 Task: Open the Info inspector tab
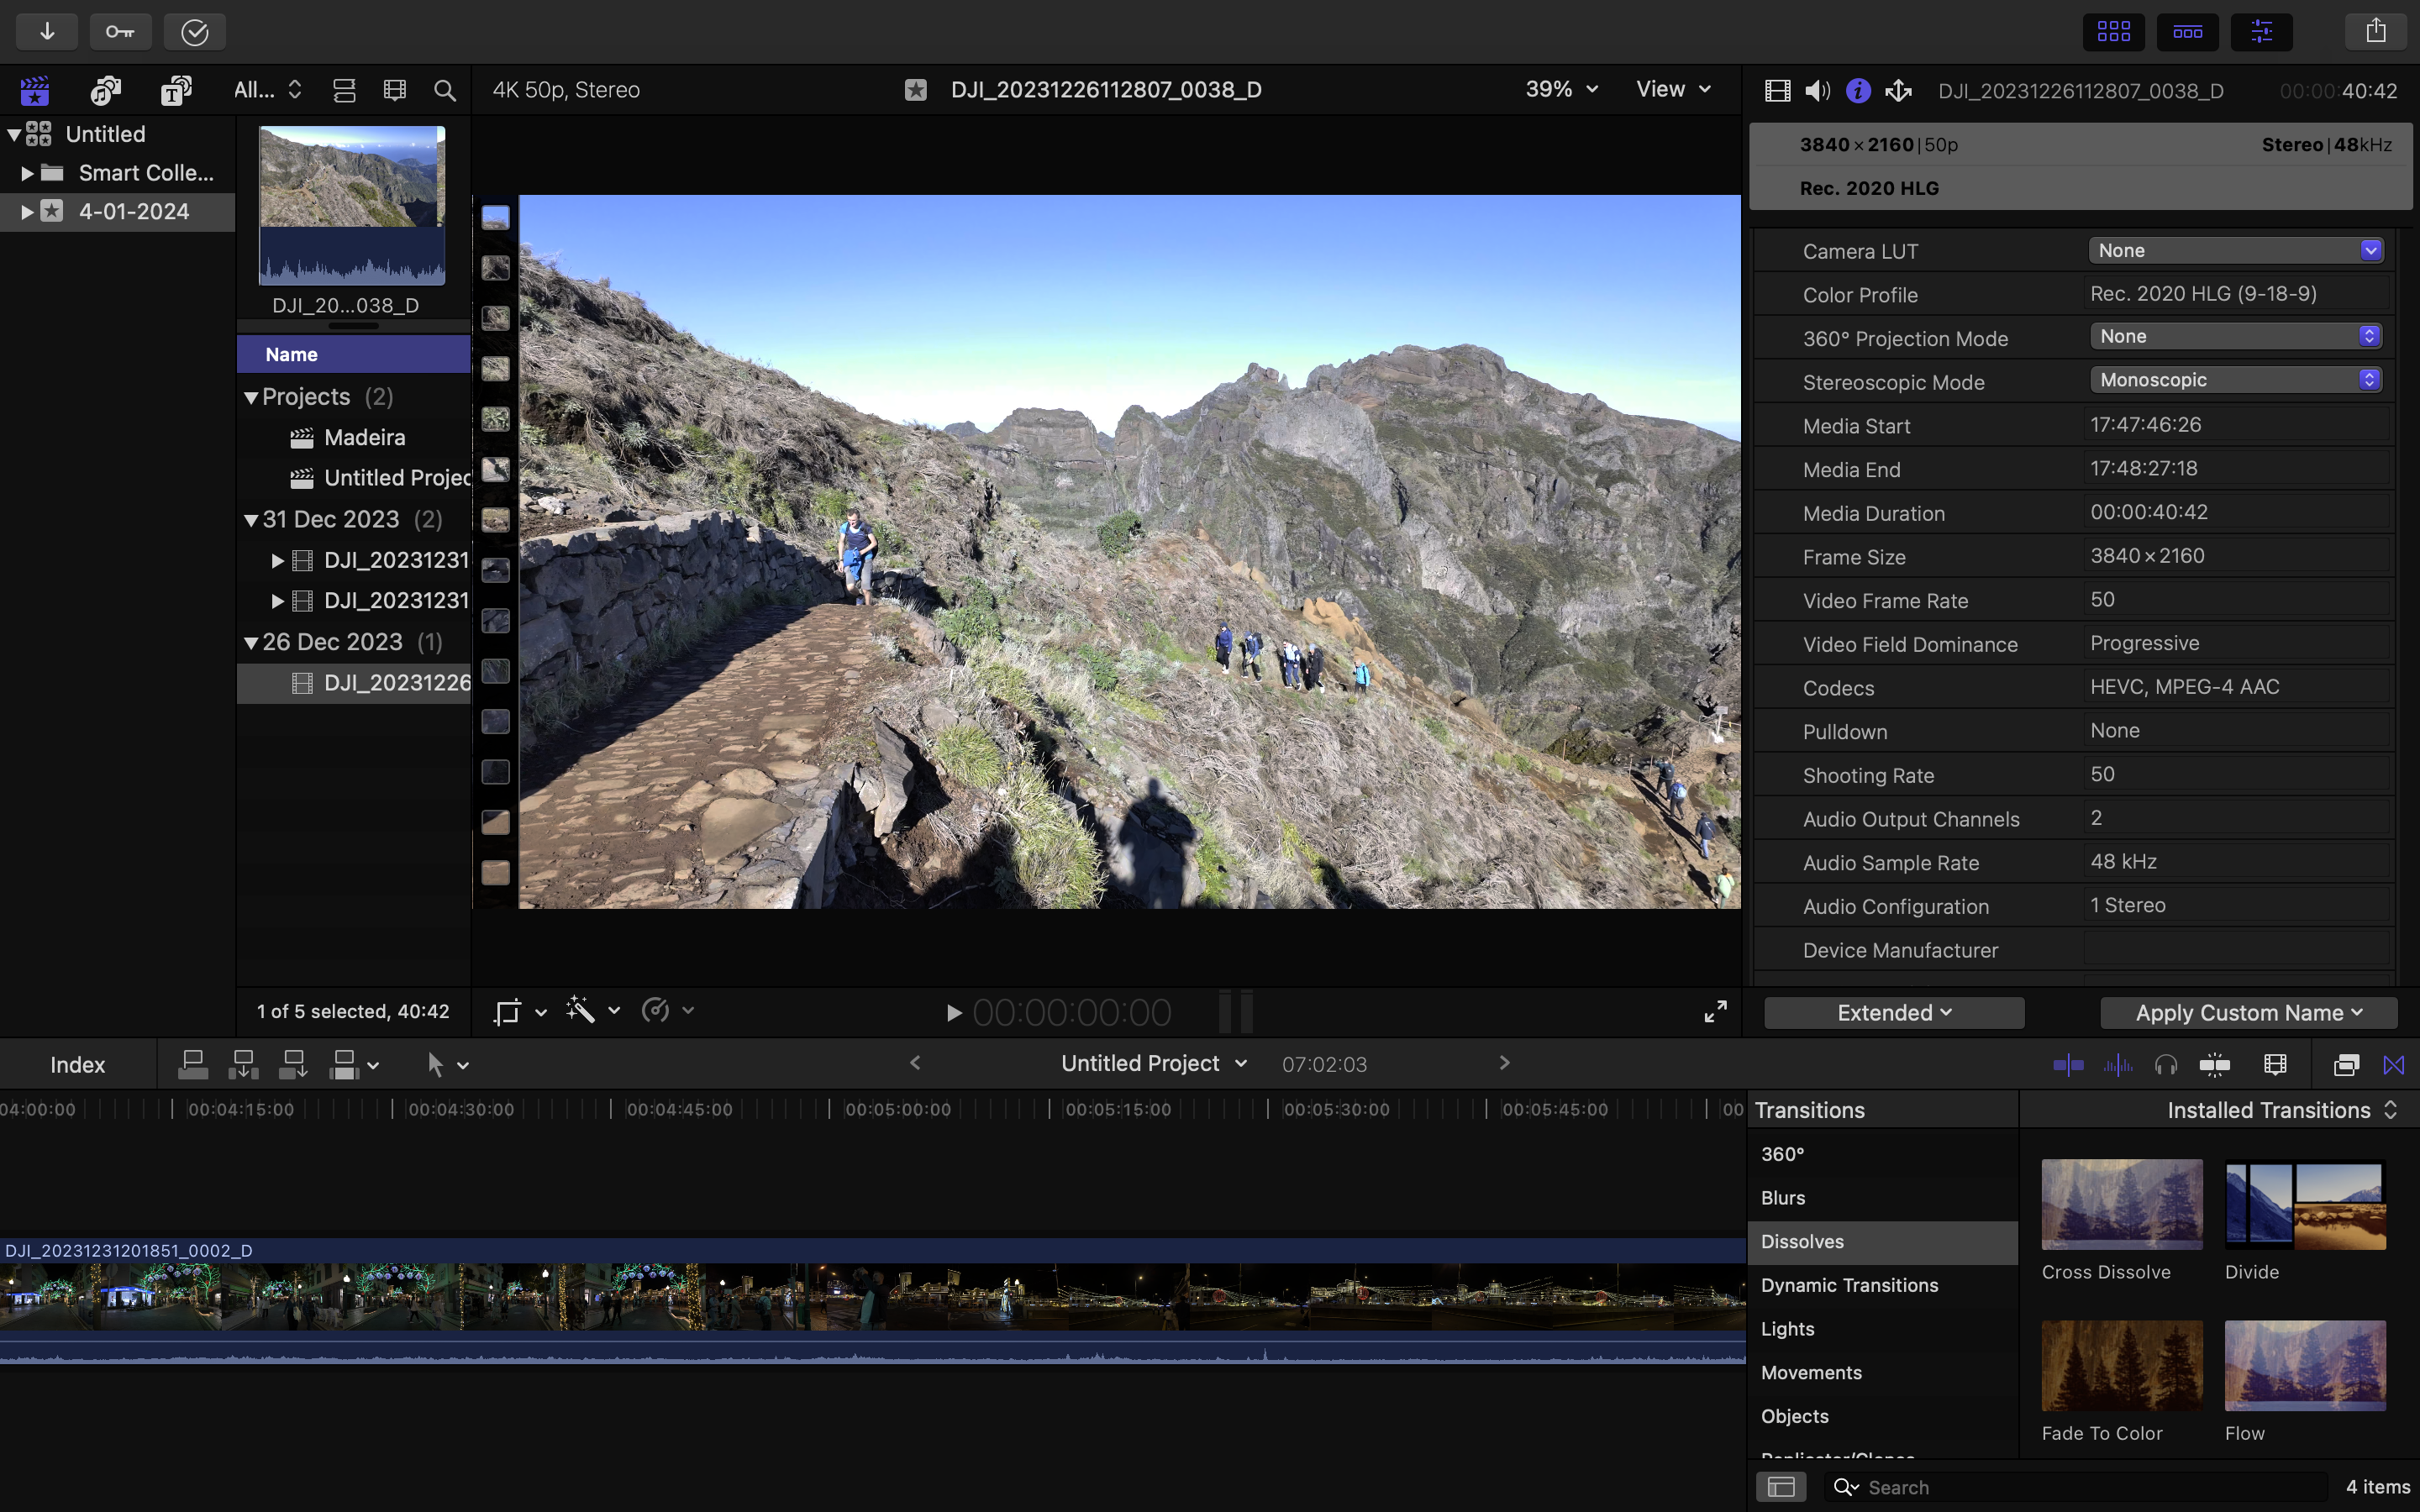(x=1858, y=91)
